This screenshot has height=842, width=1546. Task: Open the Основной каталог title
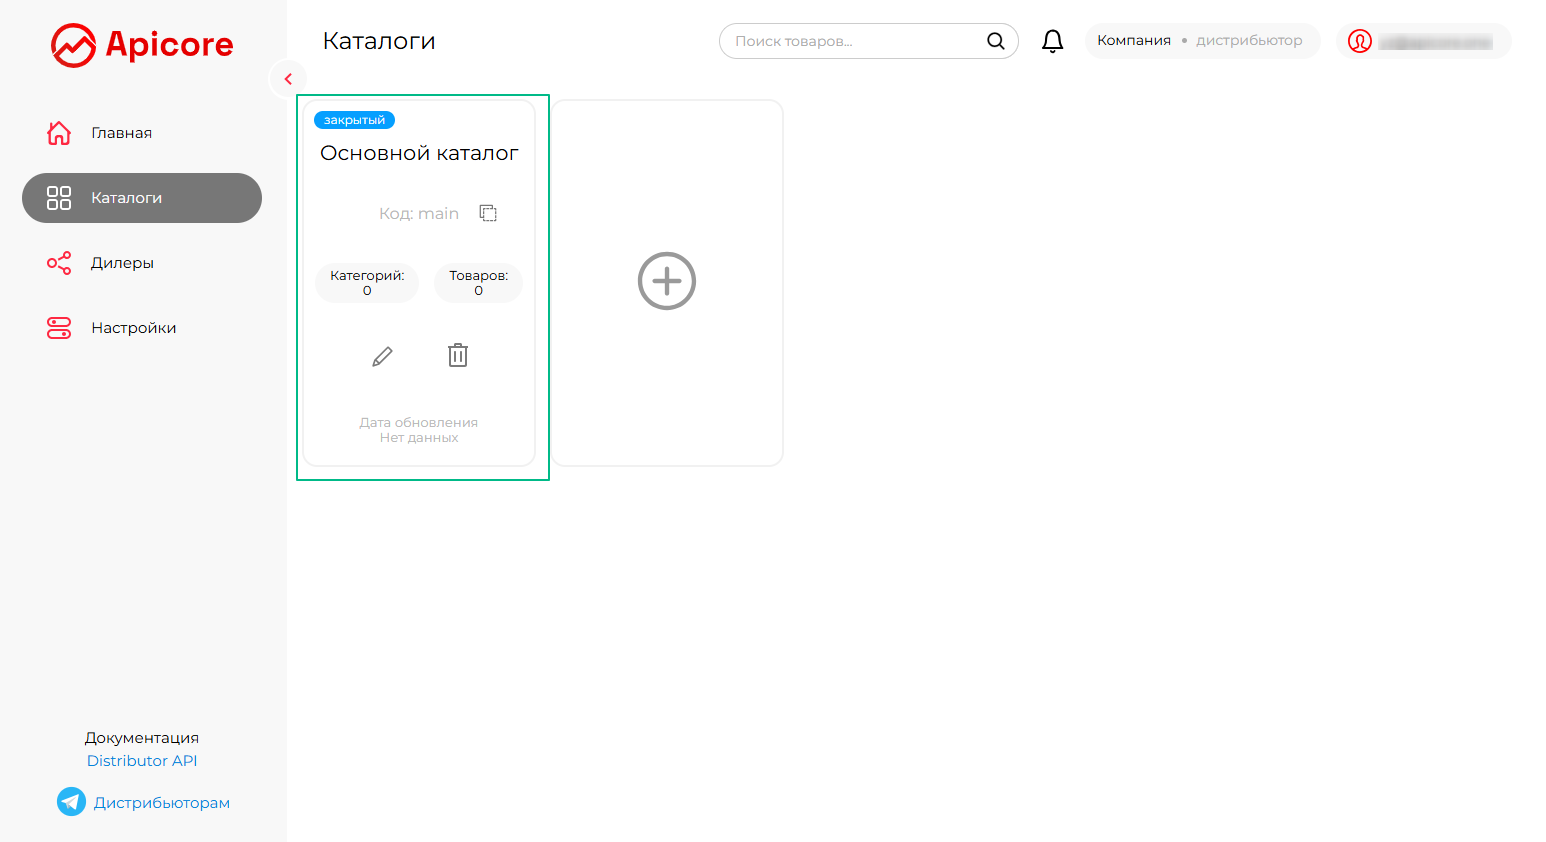pyautogui.click(x=419, y=153)
